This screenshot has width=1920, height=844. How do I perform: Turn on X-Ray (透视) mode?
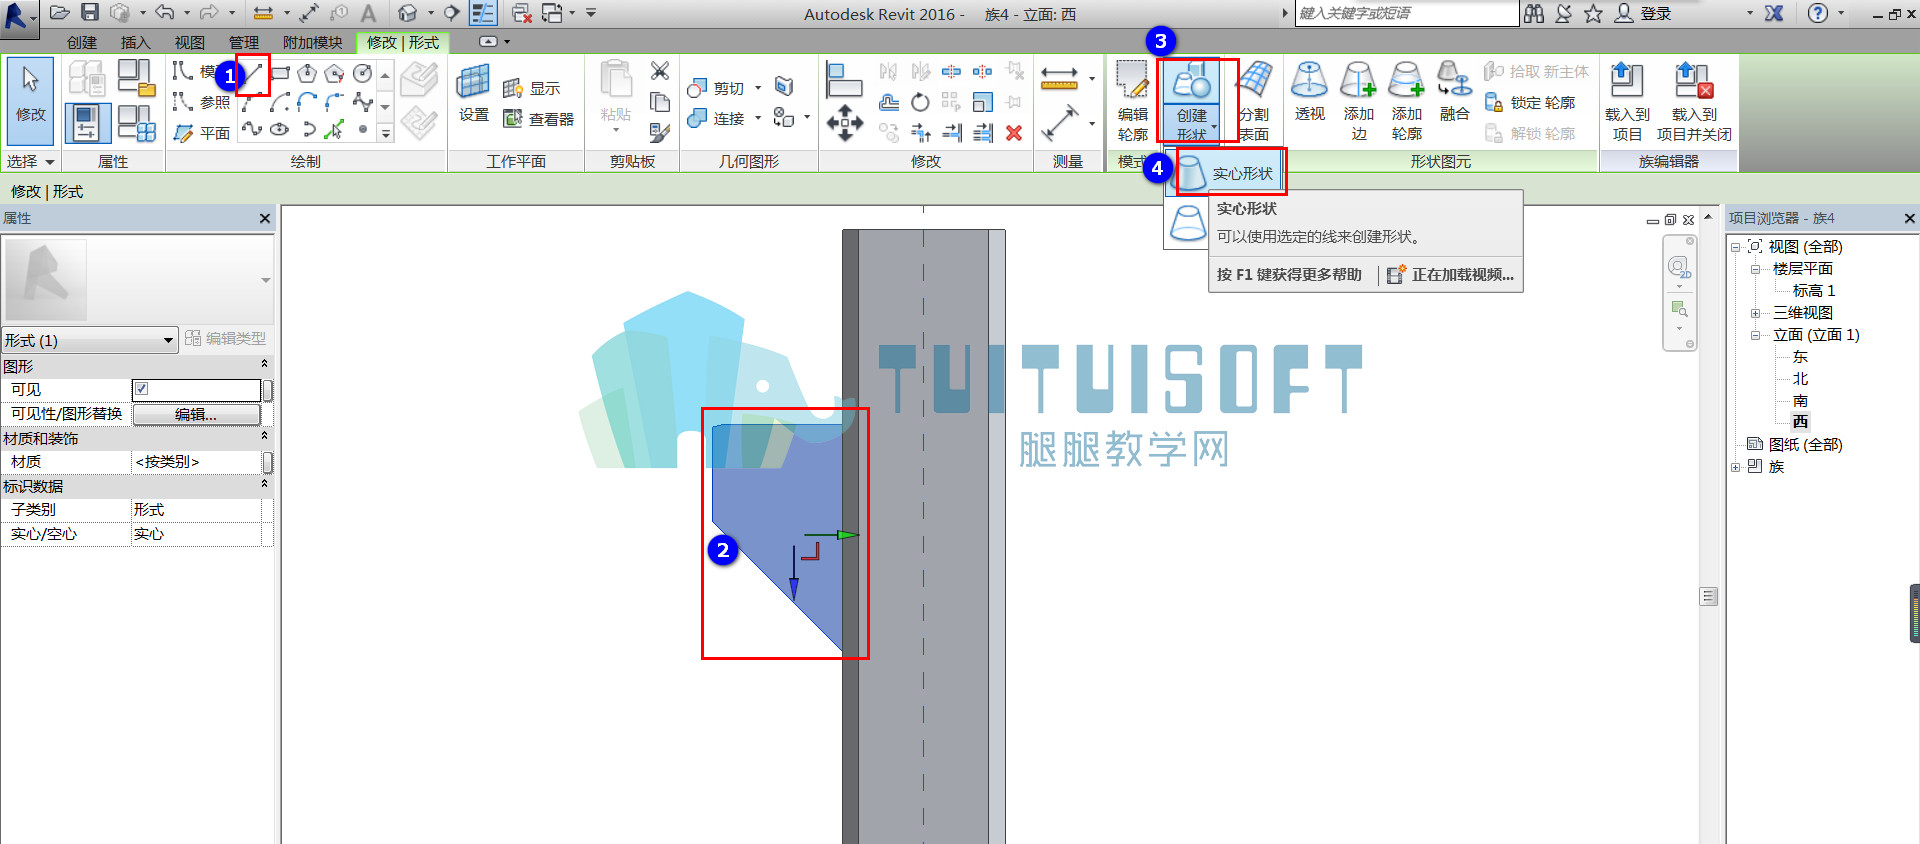[x=1309, y=92]
